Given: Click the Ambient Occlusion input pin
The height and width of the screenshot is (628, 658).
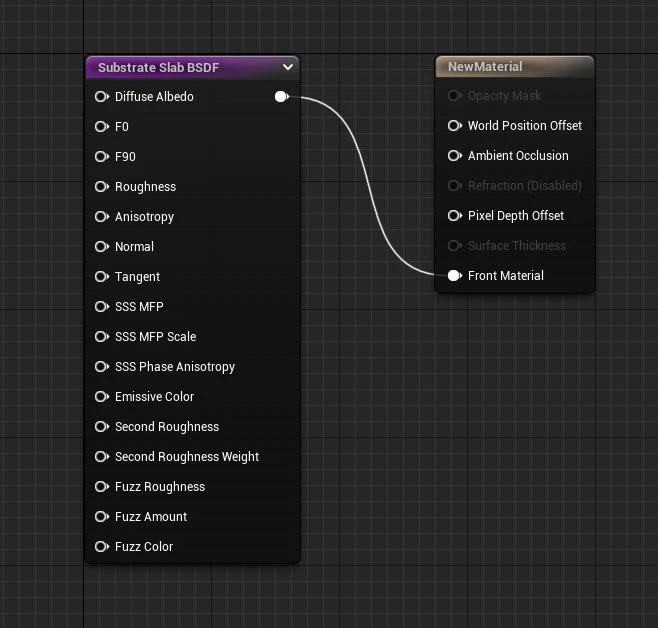Looking at the screenshot, I should coord(454,156).
